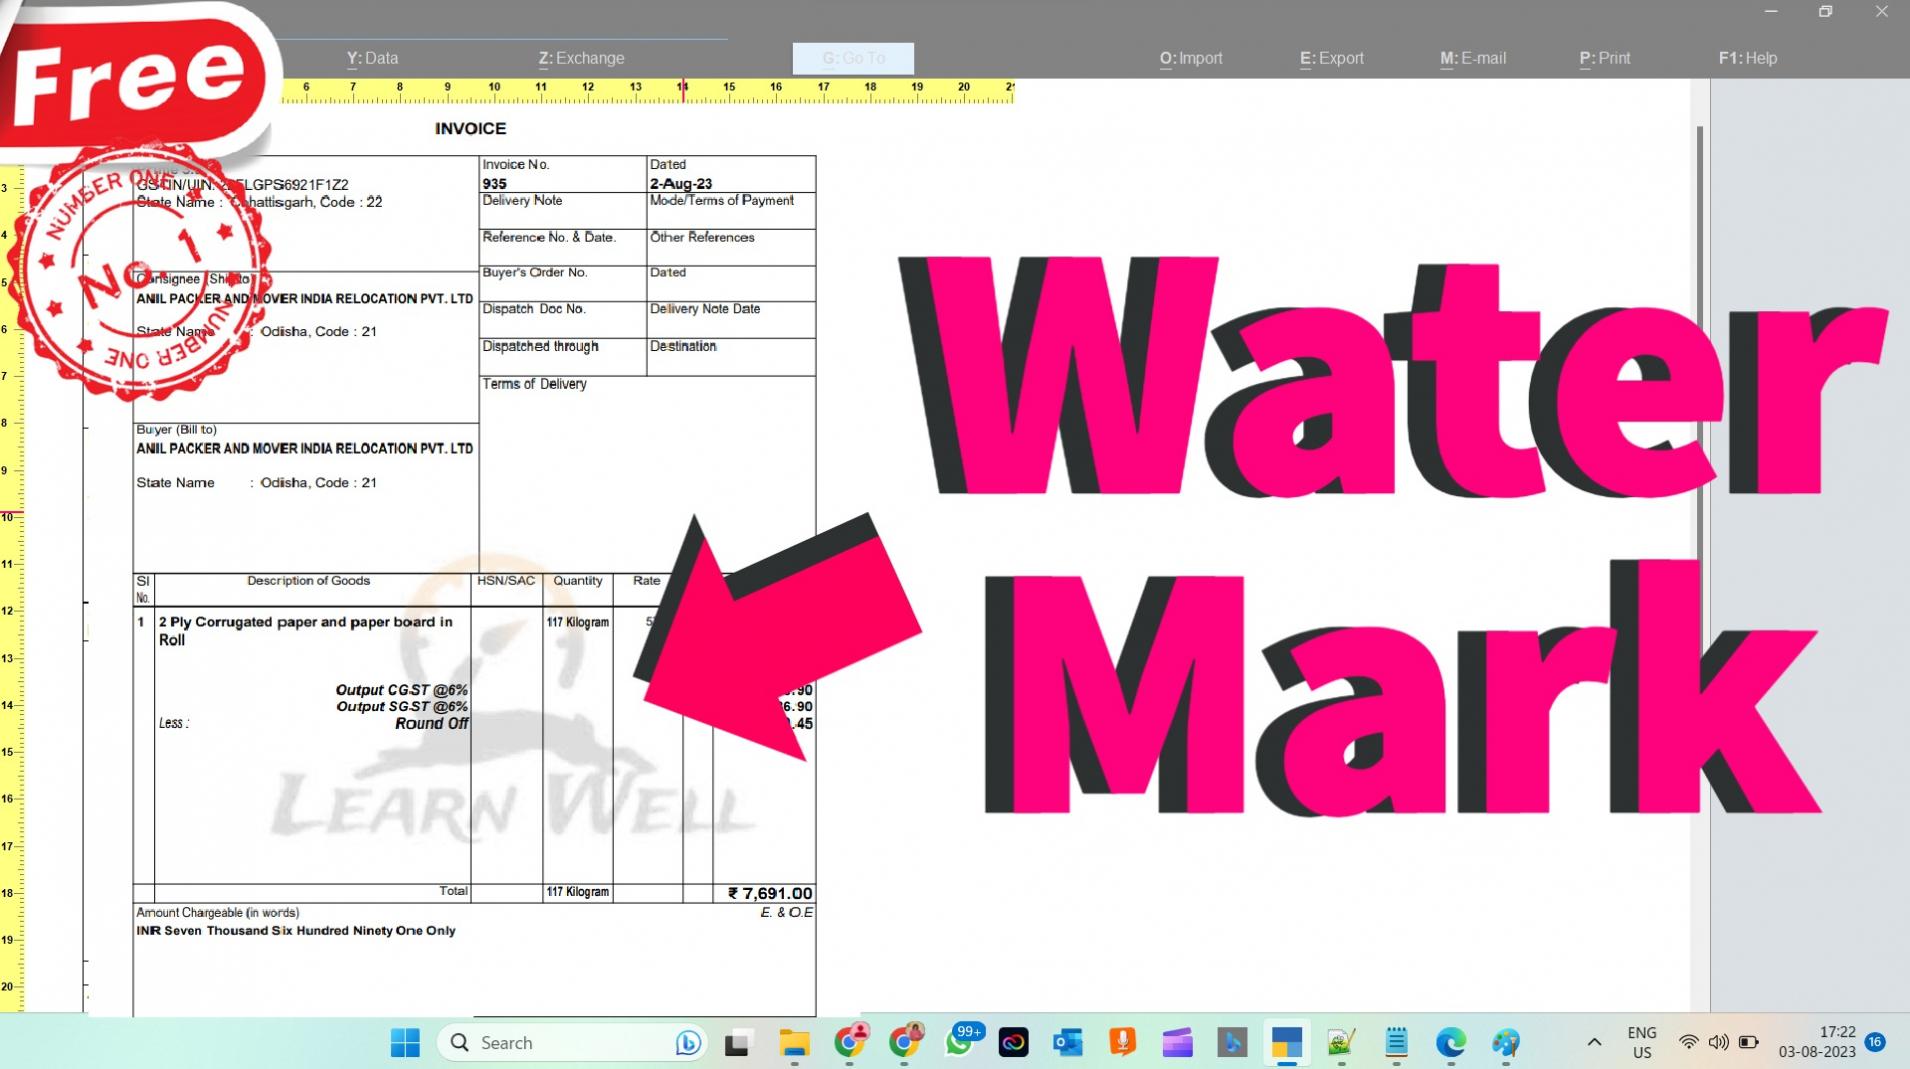Screen dimensions: 1910x1069
Task: Open the Notepad taskbar icon
Action: click(x=1396, y=1043)
